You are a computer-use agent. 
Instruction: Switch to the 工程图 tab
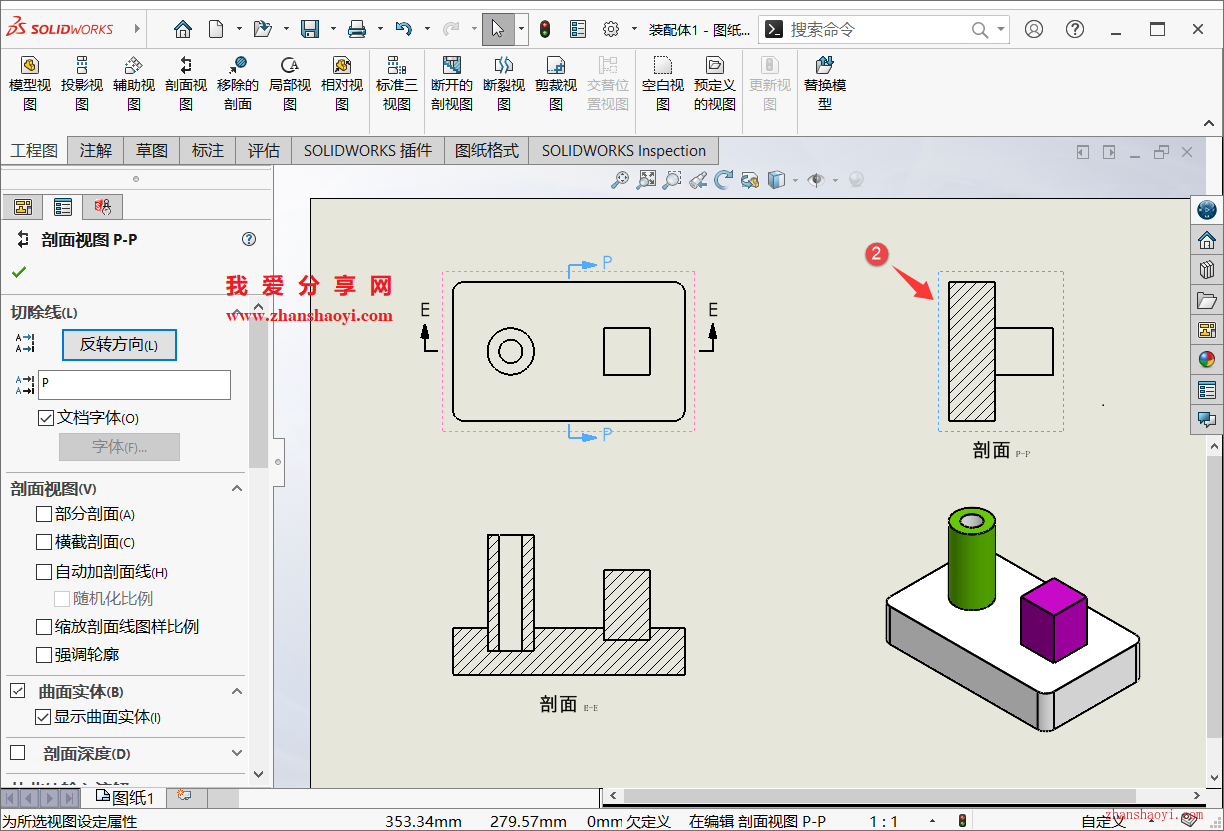pos(34,151)
